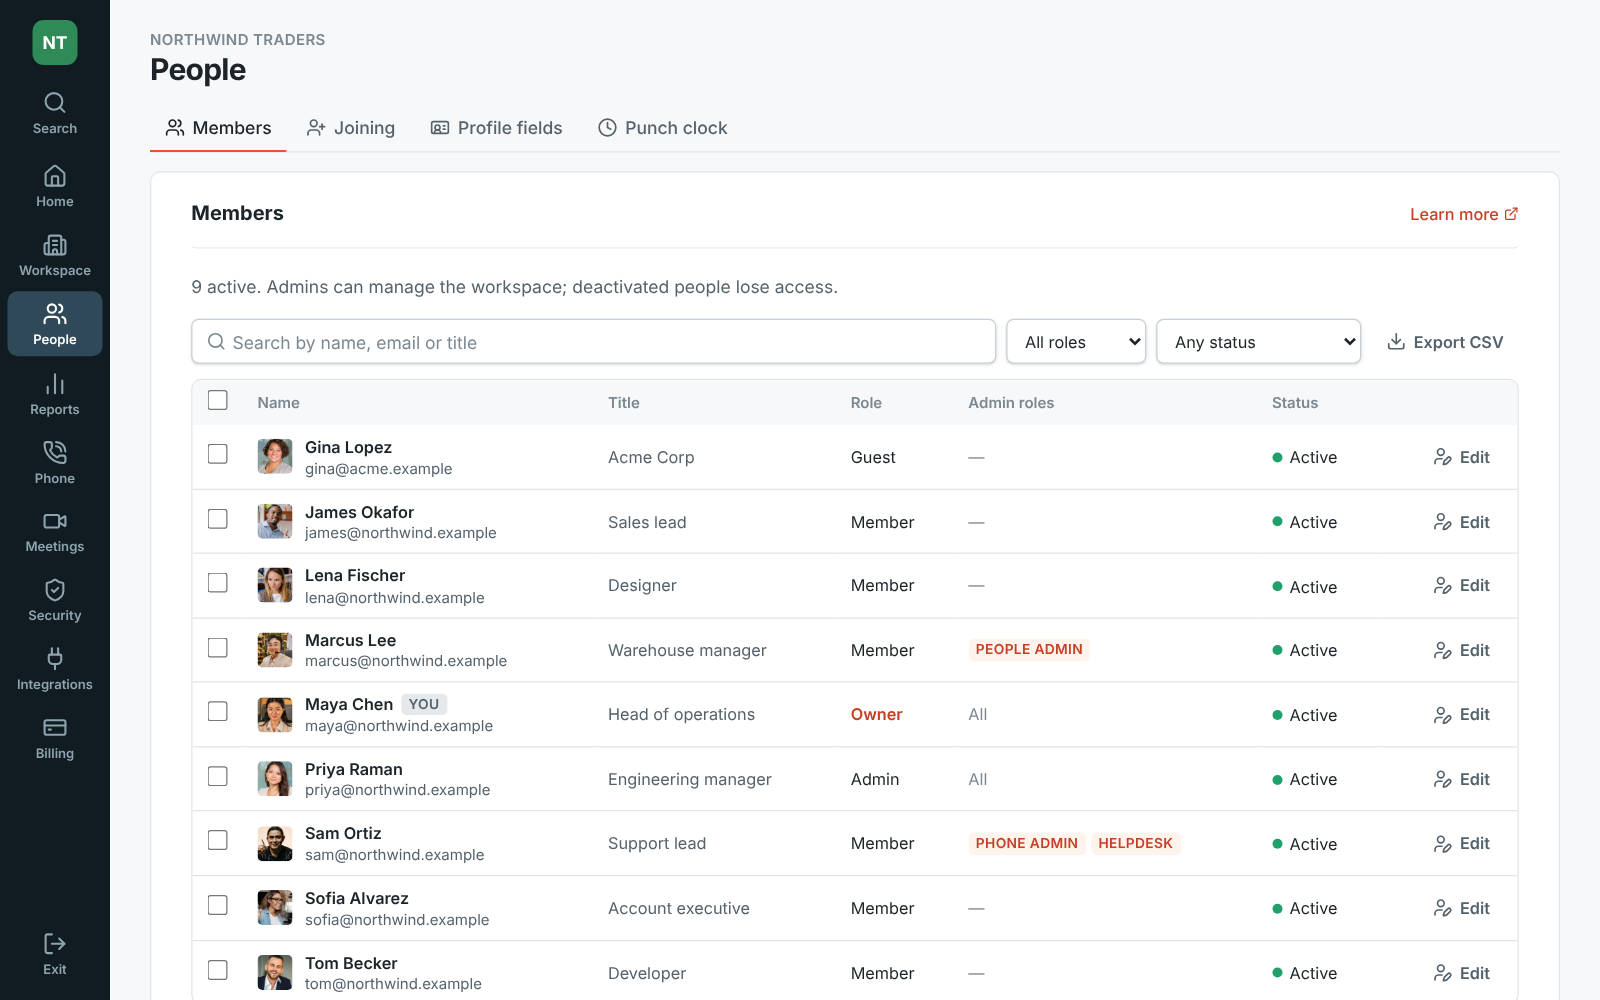Screen dimensions: 1600x1000
Task: Click the Name column header
Action: [x=279, y=402]
